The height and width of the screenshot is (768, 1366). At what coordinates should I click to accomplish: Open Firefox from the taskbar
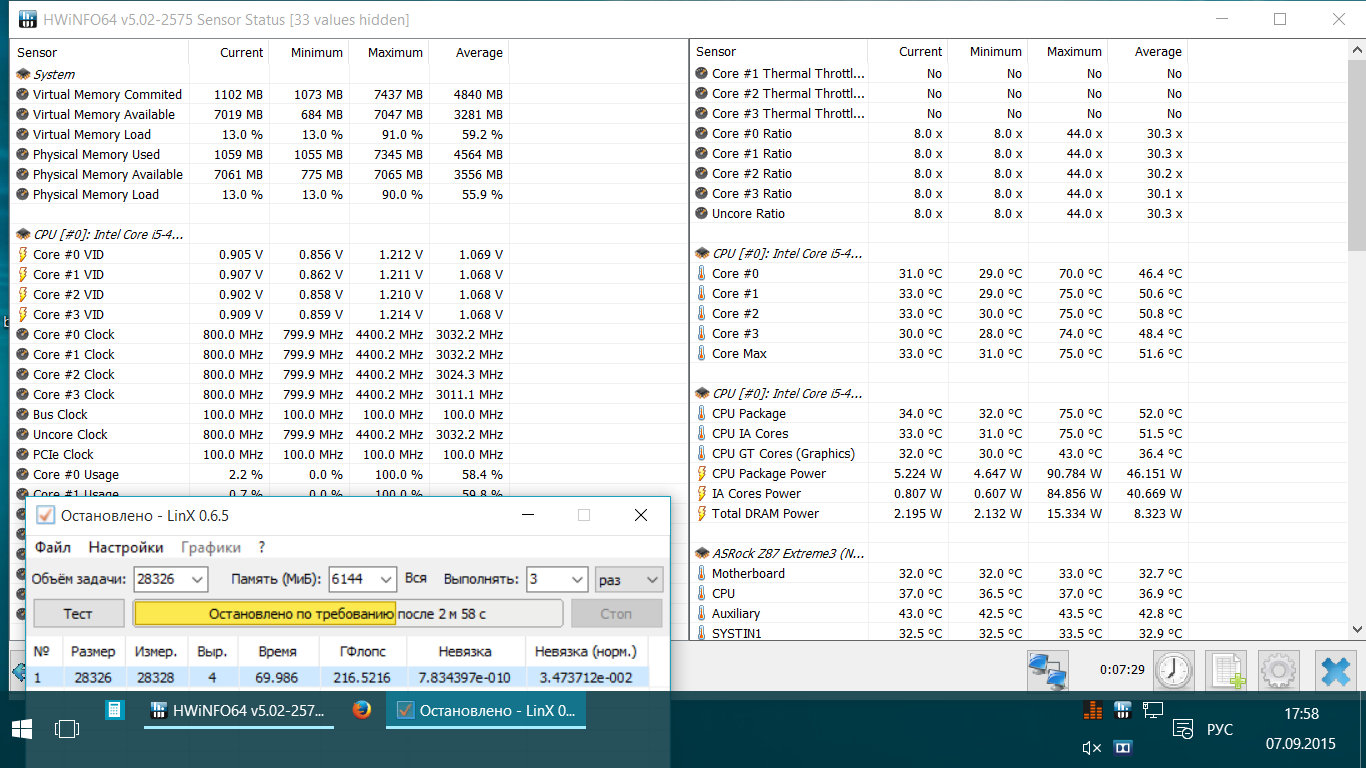362,710
